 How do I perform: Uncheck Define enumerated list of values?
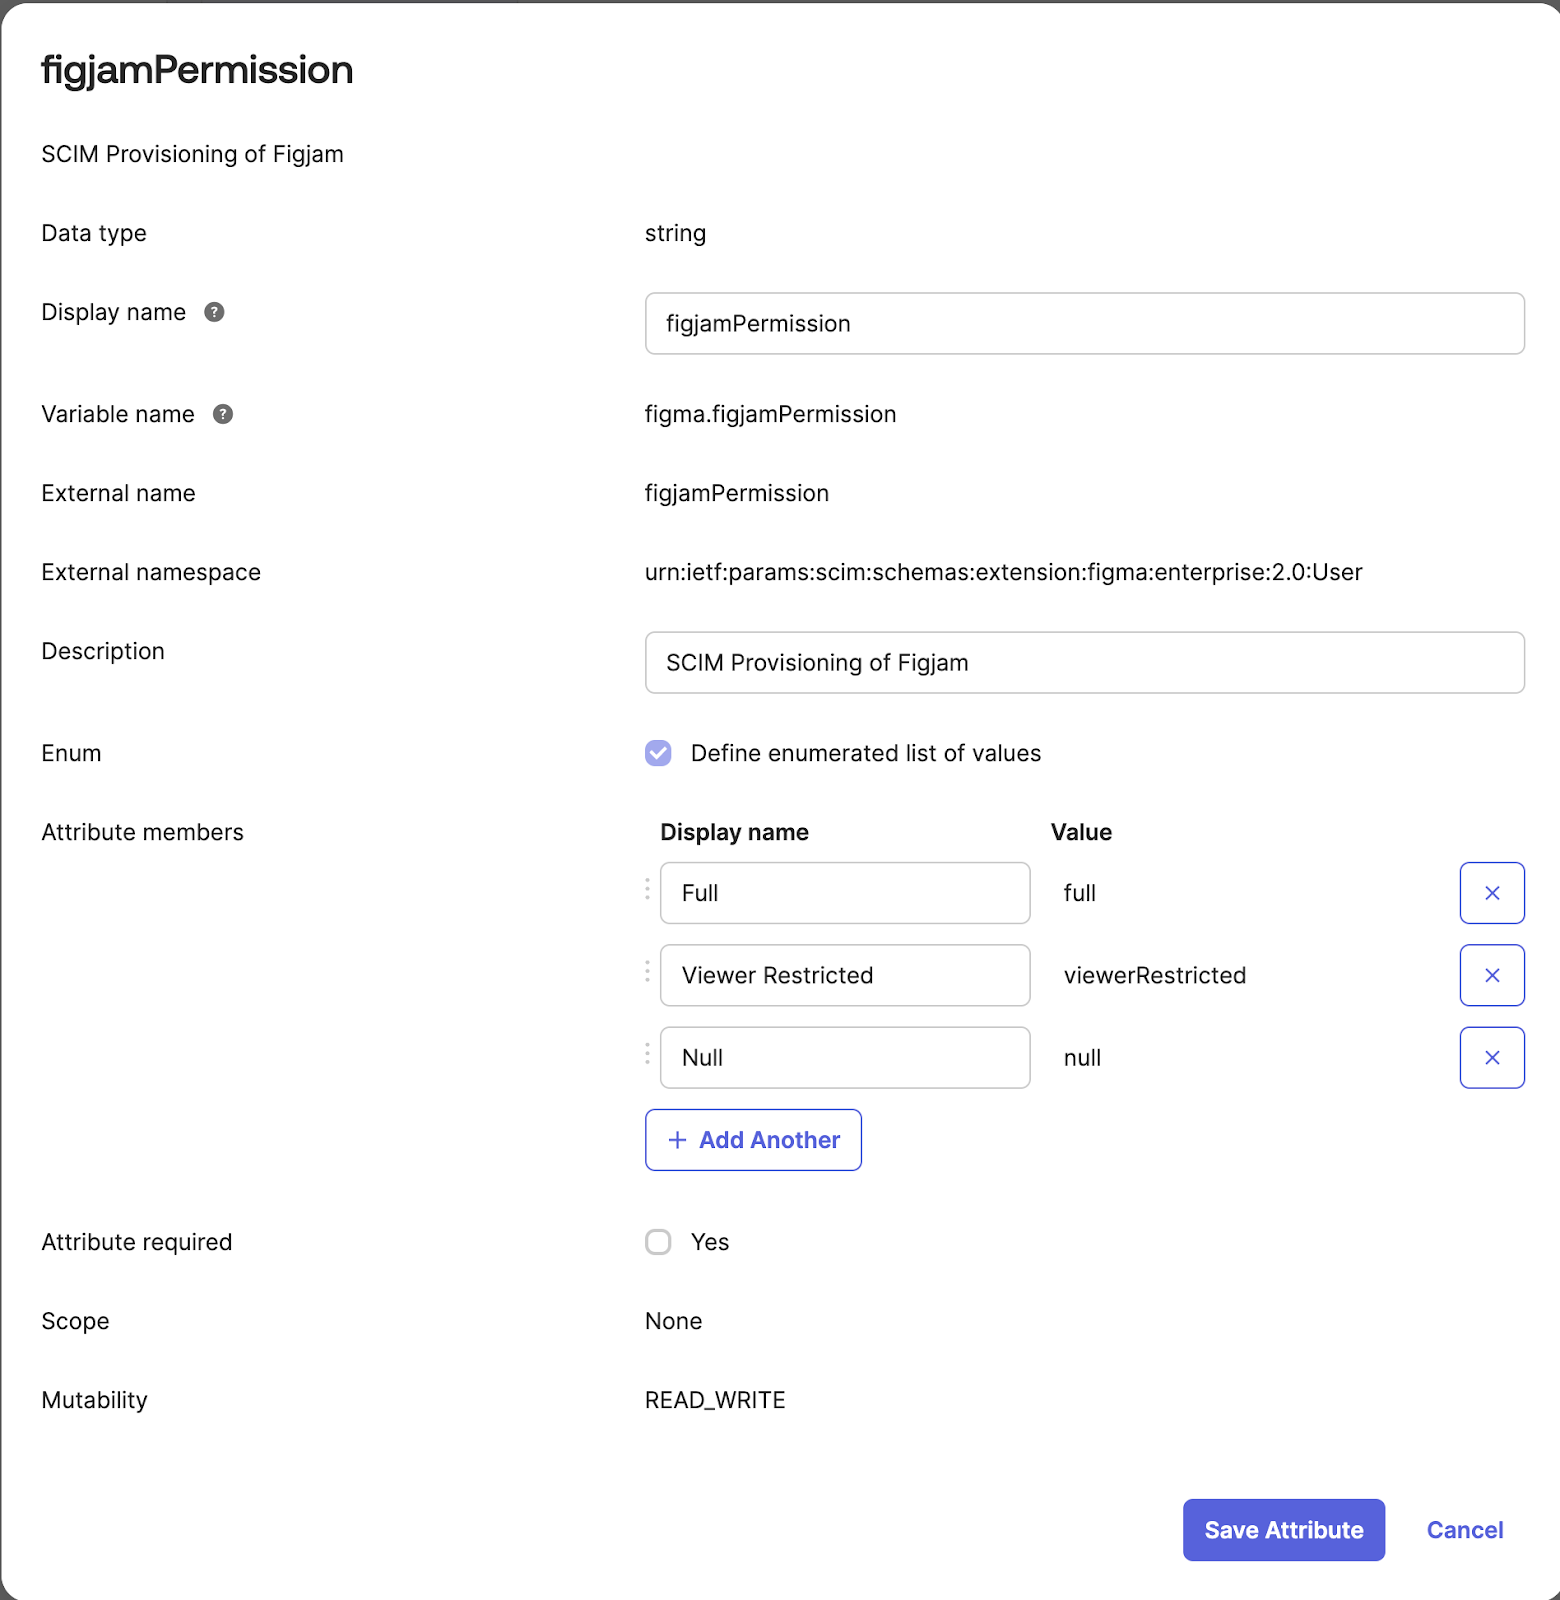(x=658, y=753)
